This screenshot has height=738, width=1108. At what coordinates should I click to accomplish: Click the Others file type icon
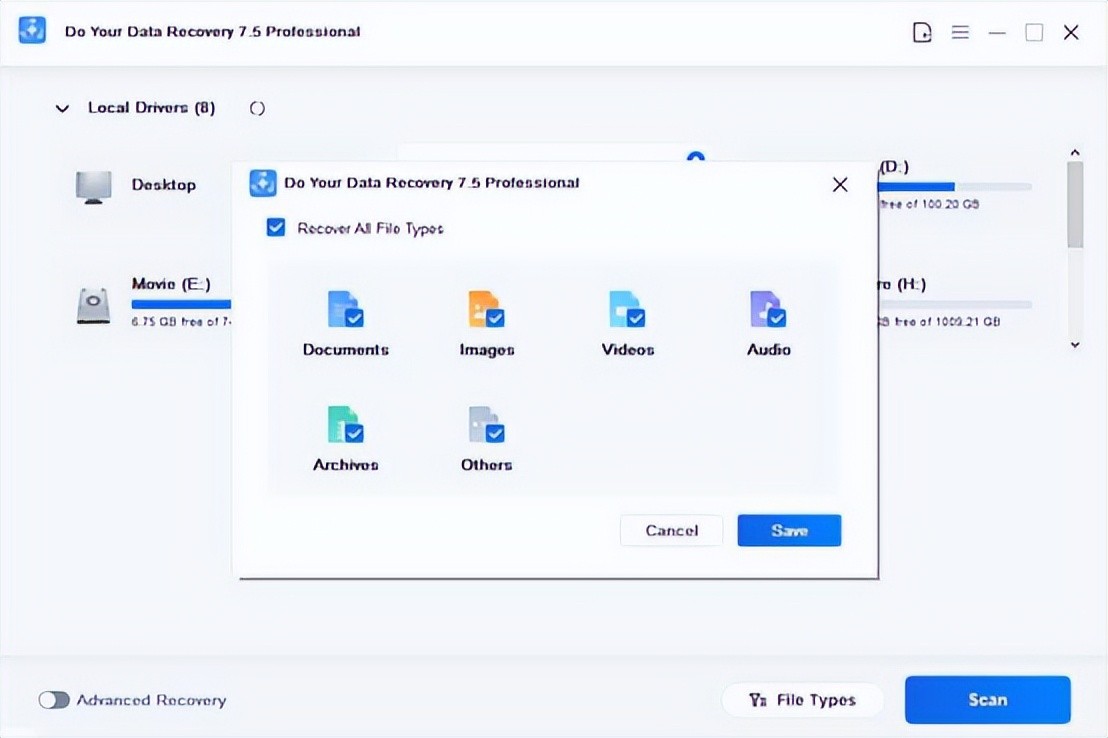click(x=486, y=425)
